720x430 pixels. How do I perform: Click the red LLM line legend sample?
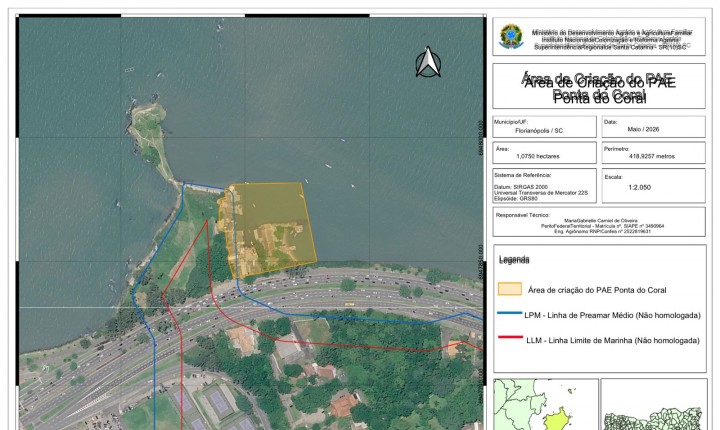coord(511,337)
